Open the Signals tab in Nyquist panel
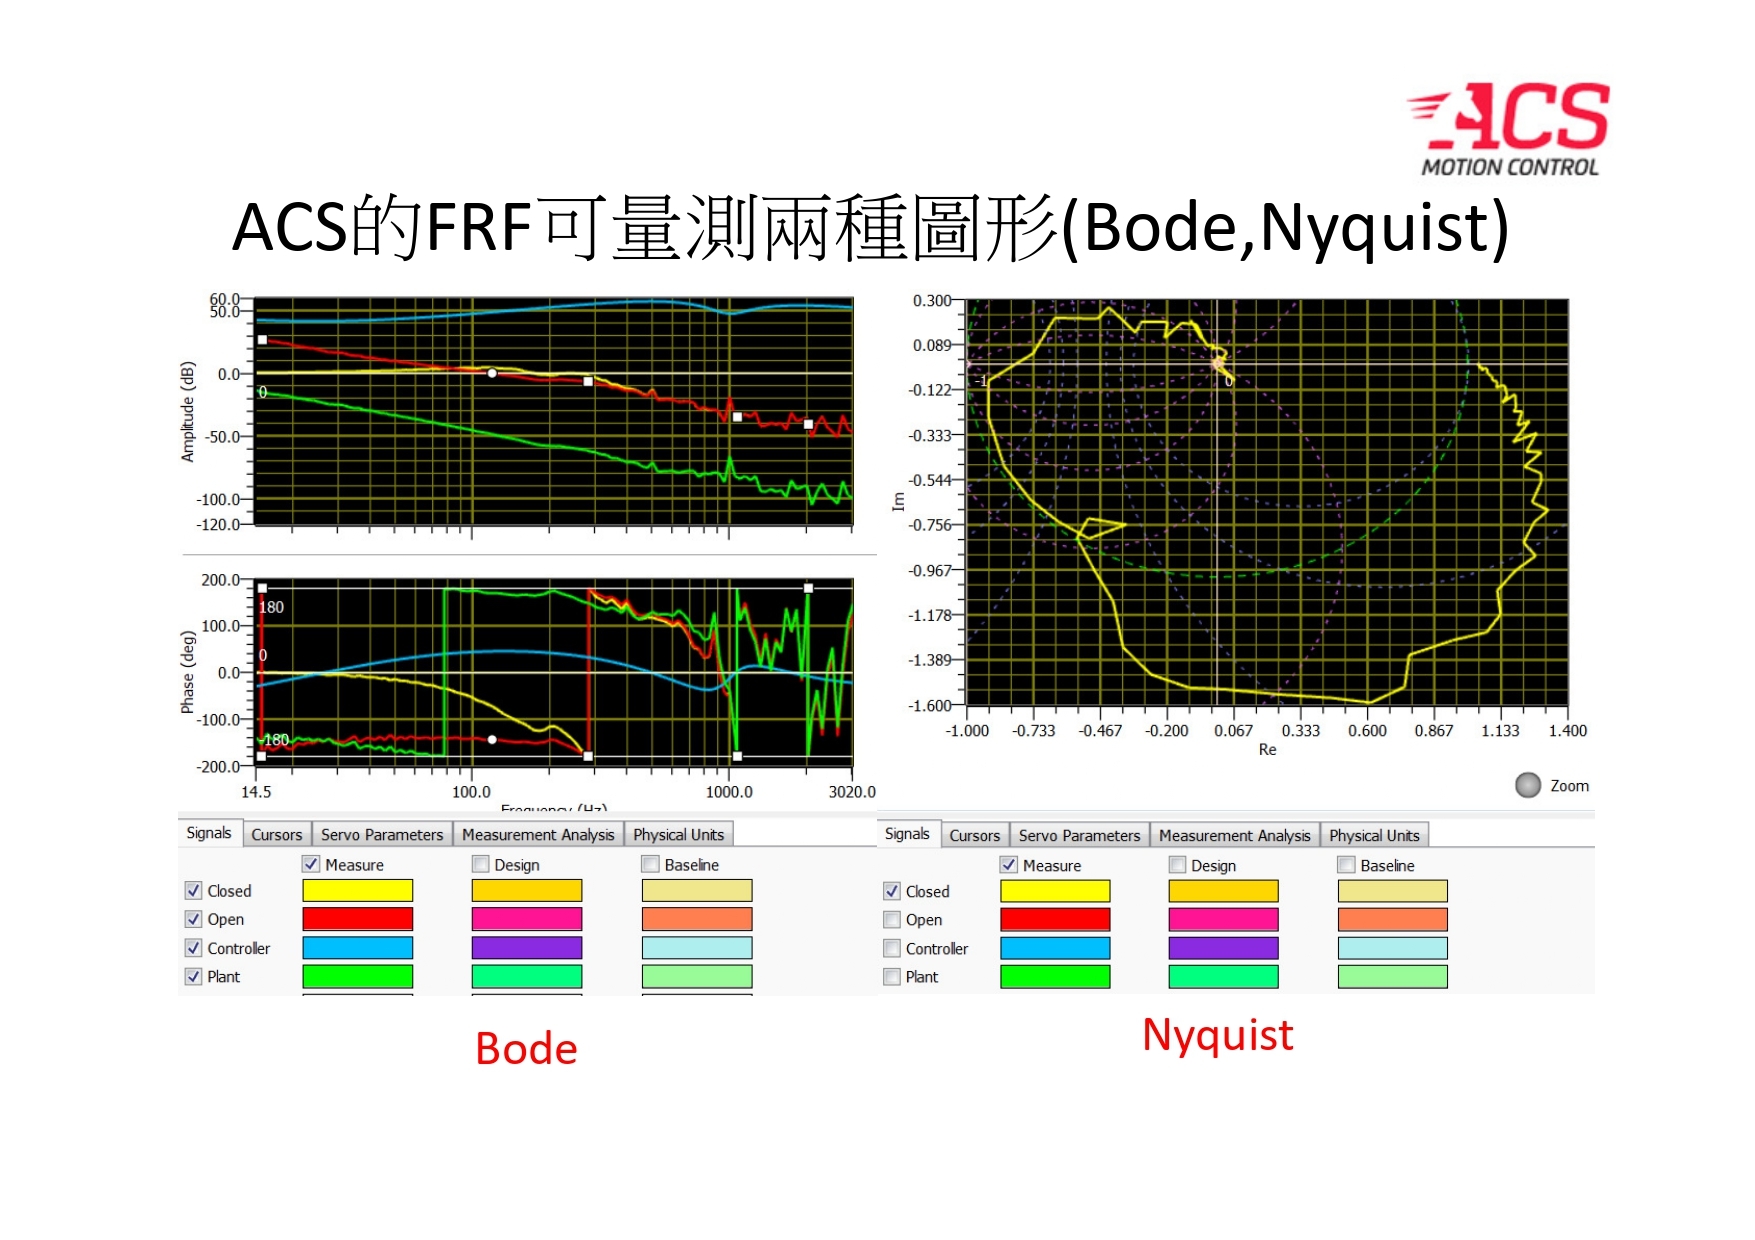This screenshot has width=1755, height=1240. pyautogui.click(x=907, y=834)
